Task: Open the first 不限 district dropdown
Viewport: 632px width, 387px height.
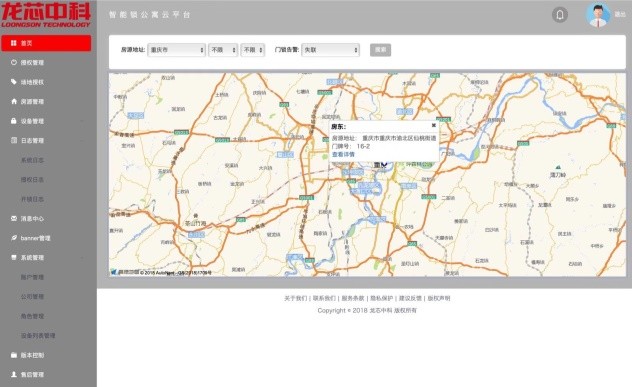Action: (223, 50)
